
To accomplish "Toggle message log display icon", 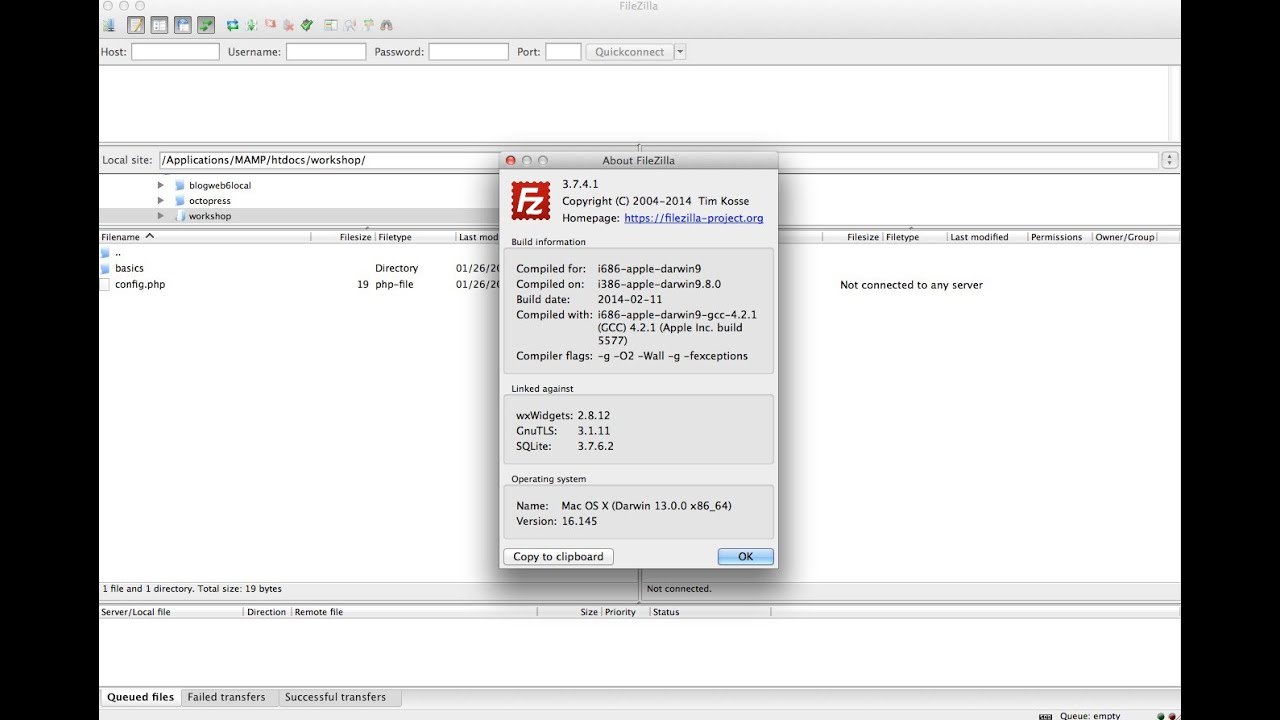I will [136, 25].
